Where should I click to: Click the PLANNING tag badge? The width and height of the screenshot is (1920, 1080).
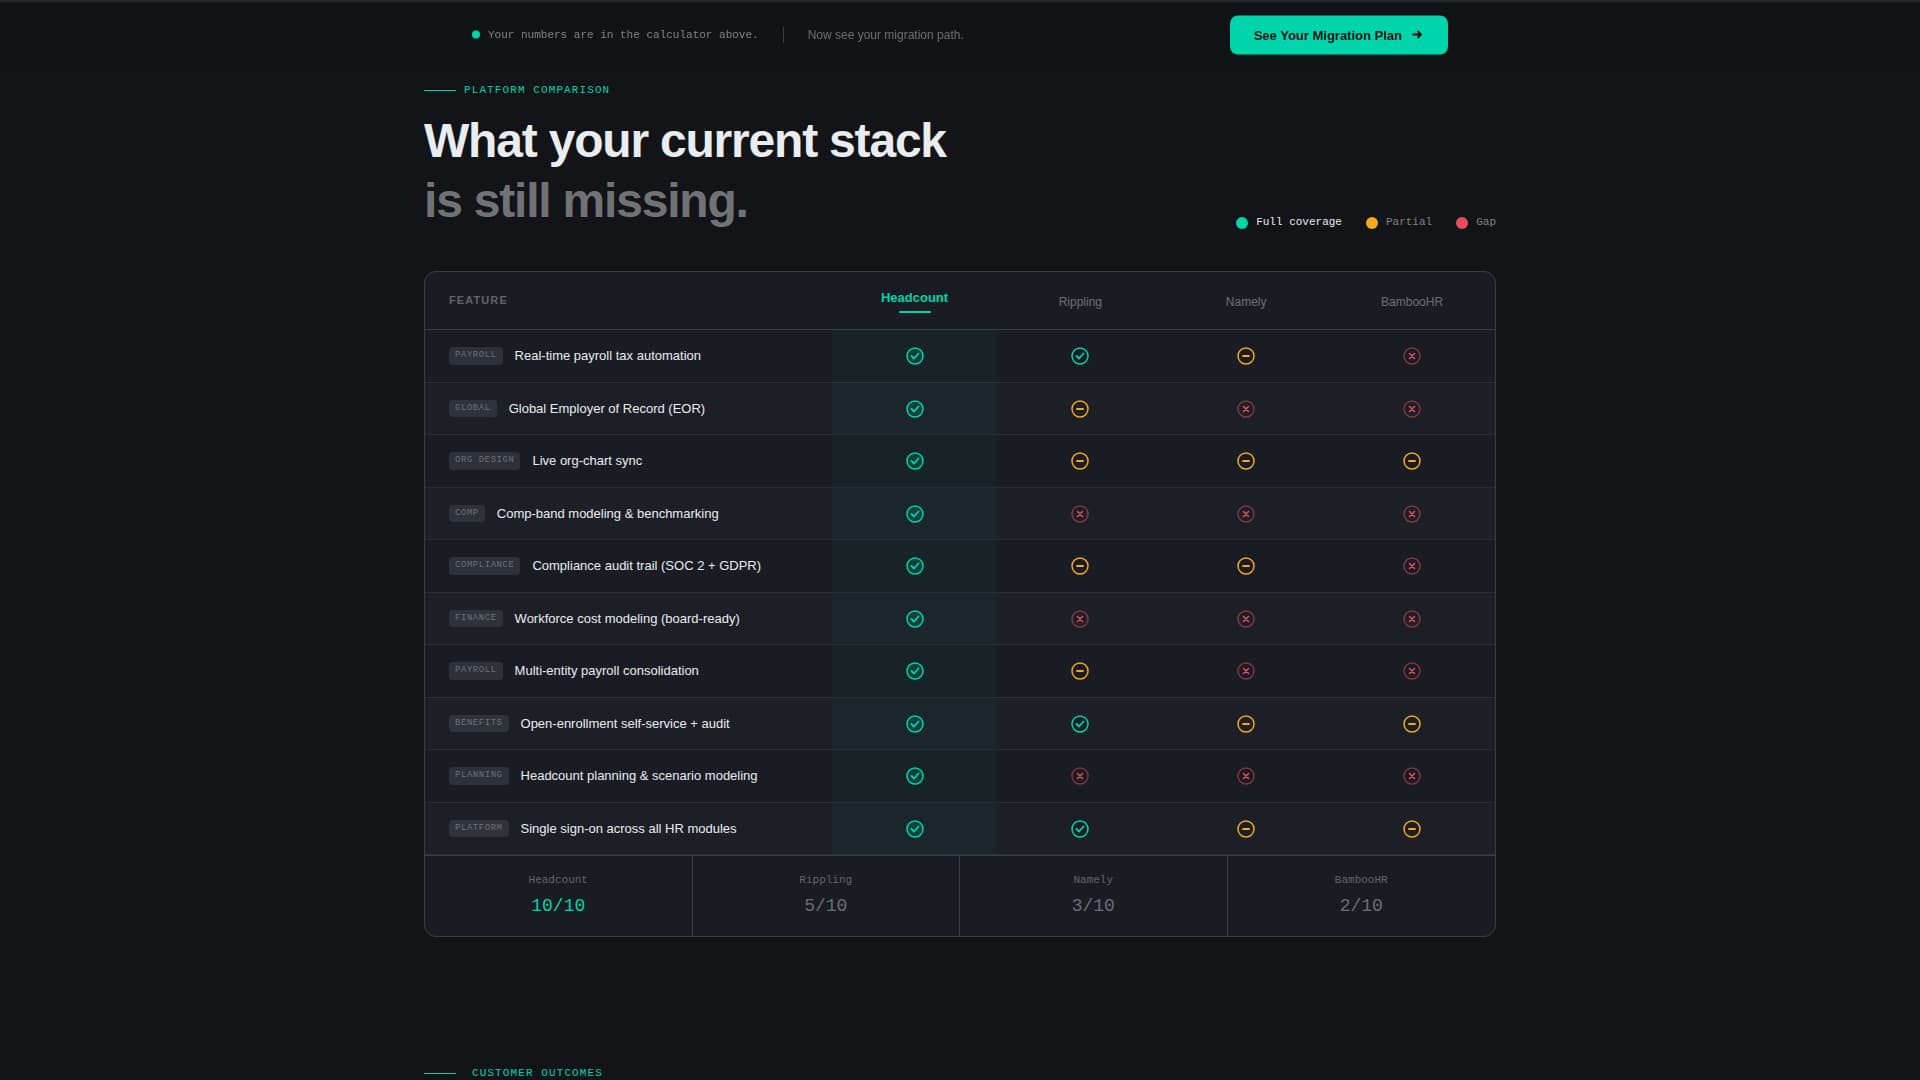pyautogui.click(x=478, y=775)
